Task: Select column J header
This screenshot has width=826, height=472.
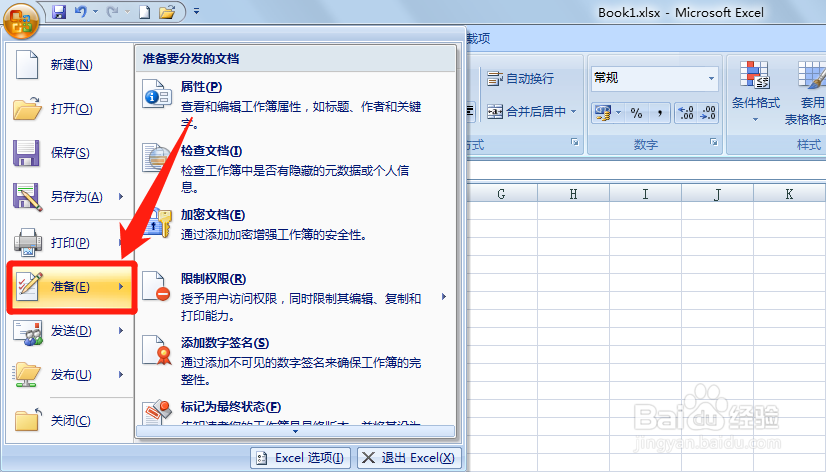Action: tap(717, 194)
